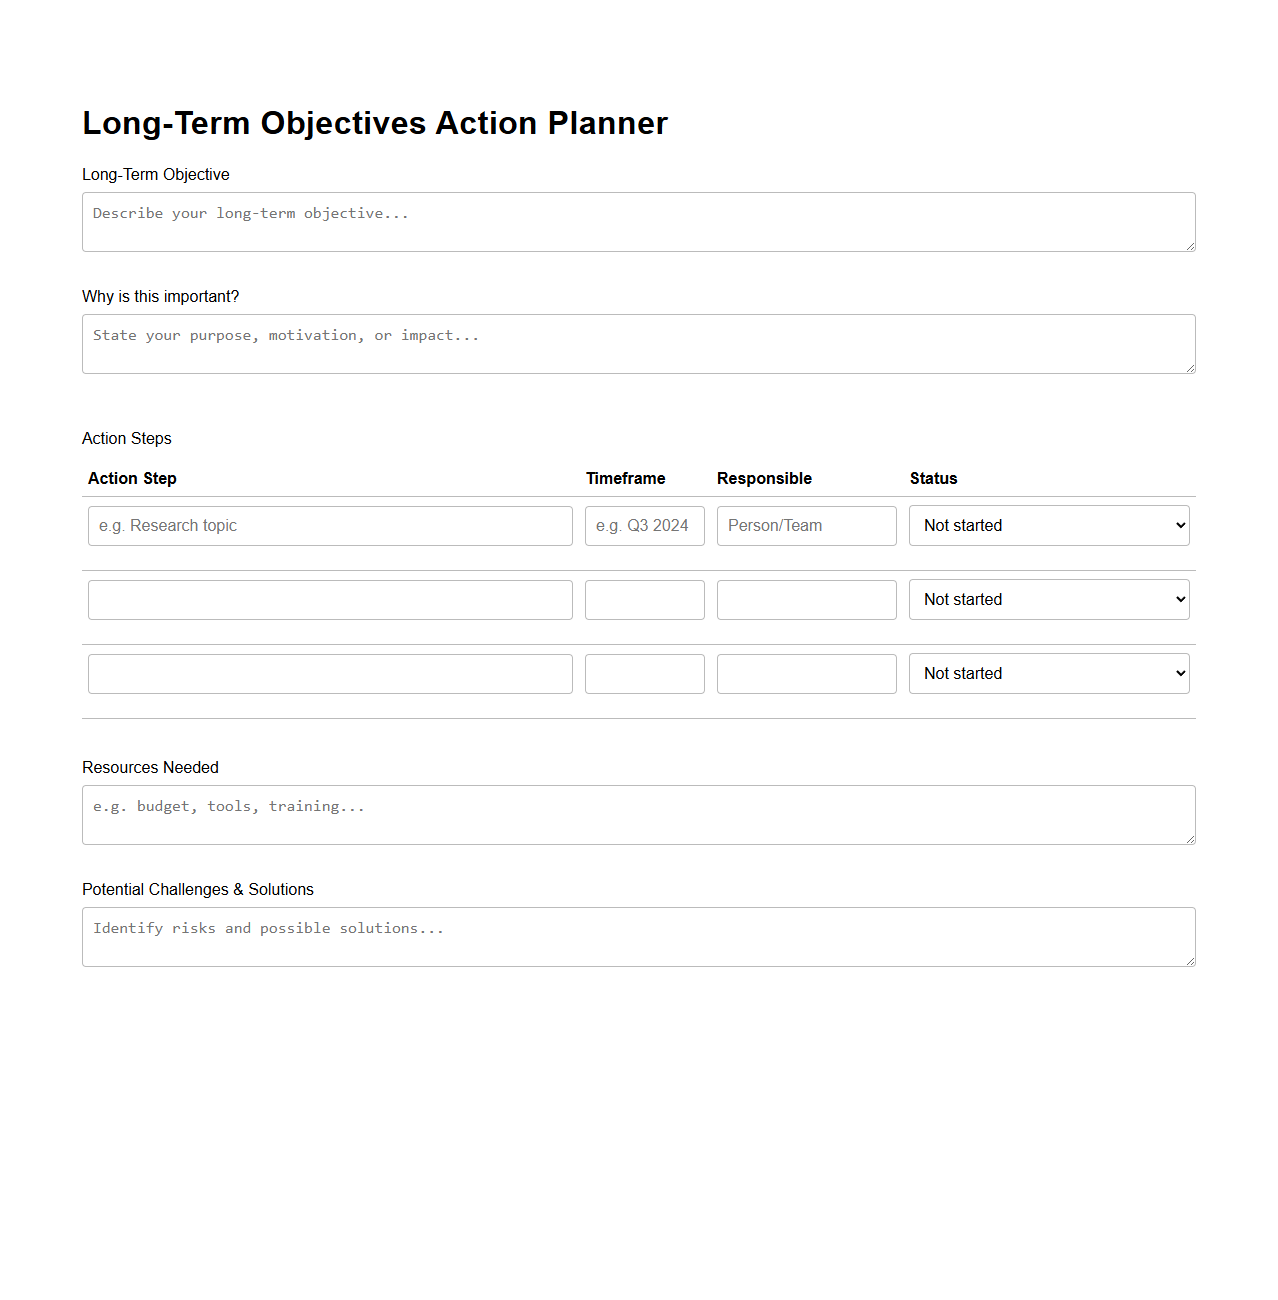Click the resize handle of the purpose text area
The width and height of the screenshot is (1278, 1300).
pyautogui.click(x=1190, y=369)
